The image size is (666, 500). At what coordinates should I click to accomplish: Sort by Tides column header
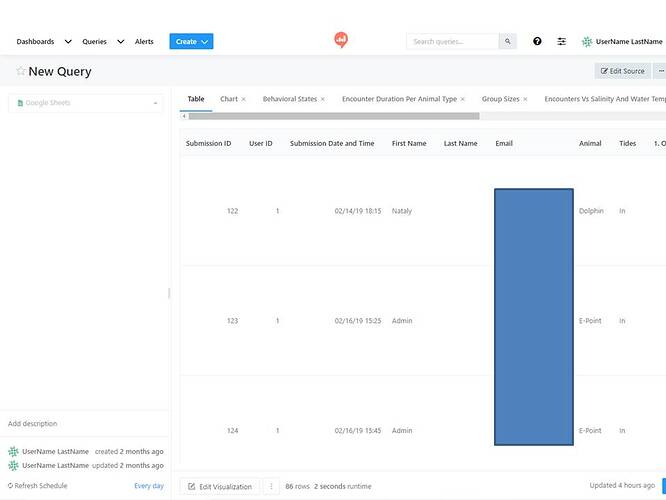[x=627, y=144]
